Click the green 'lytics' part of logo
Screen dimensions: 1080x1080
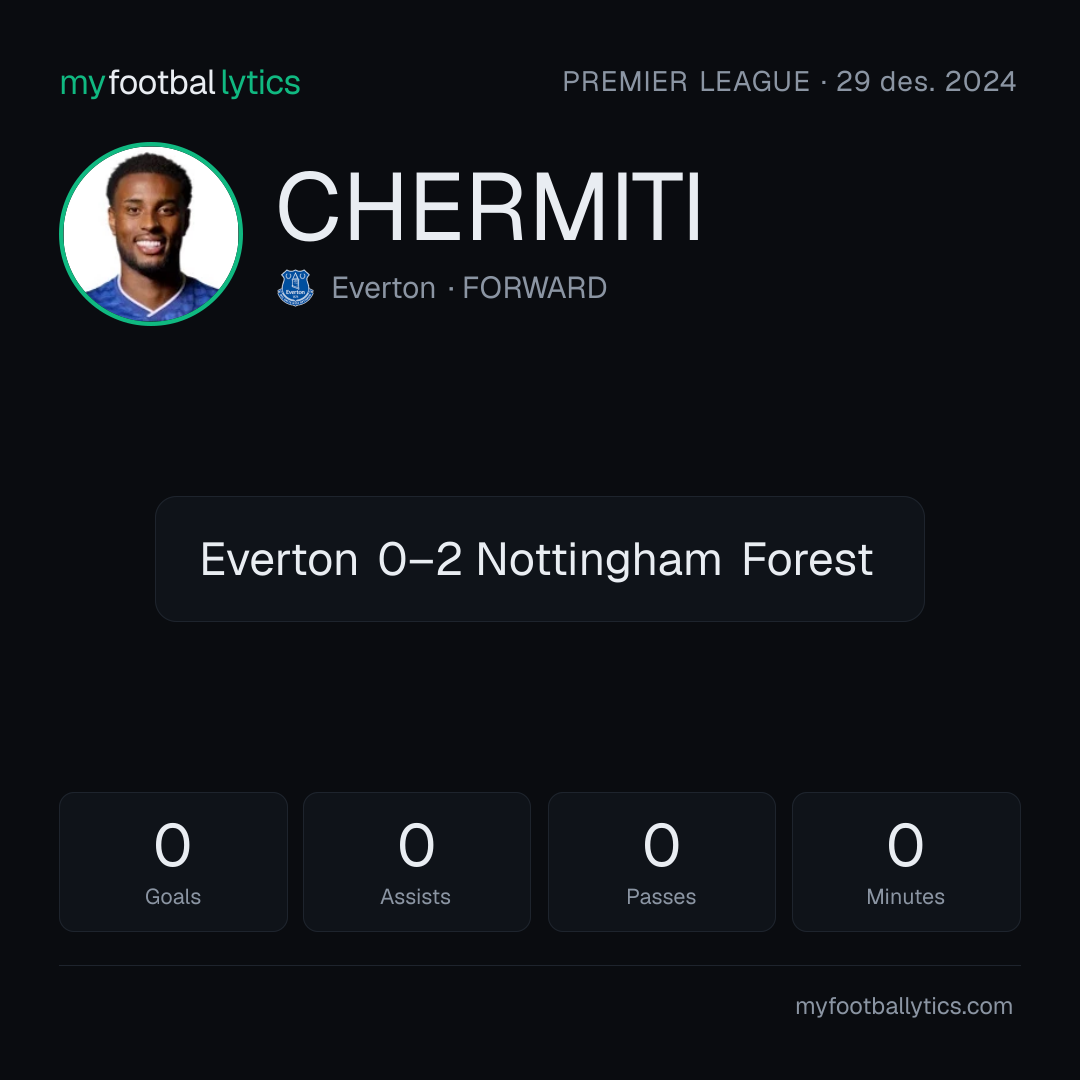point(260,83)
